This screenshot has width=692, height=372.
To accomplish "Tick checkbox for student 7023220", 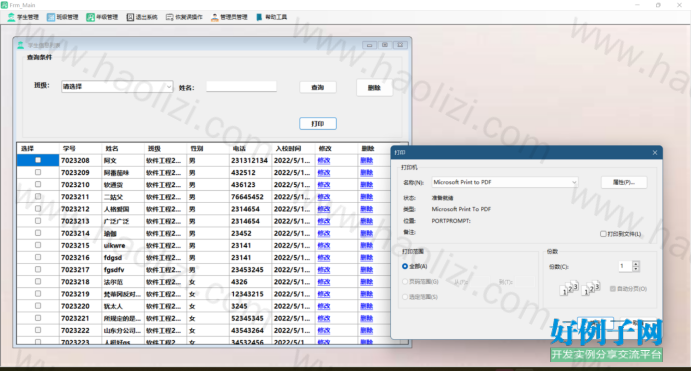I will [38, 306].
